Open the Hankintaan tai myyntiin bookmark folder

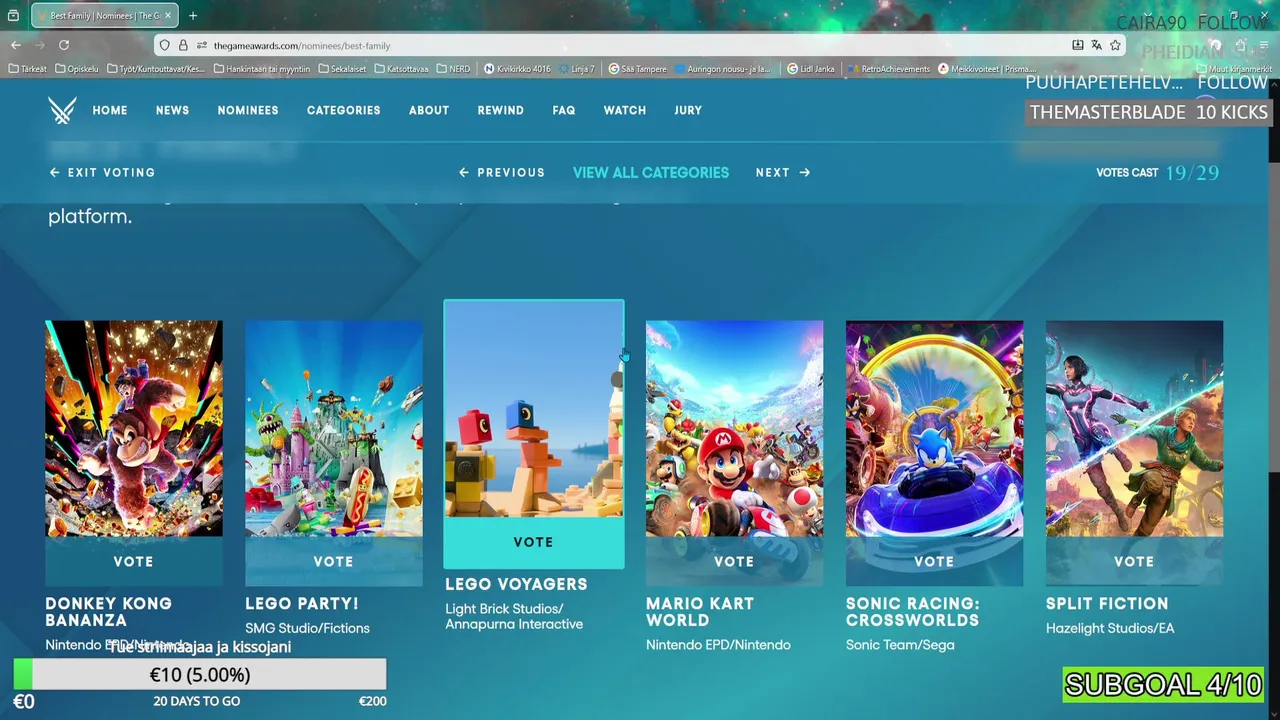(x=262, y=69)
